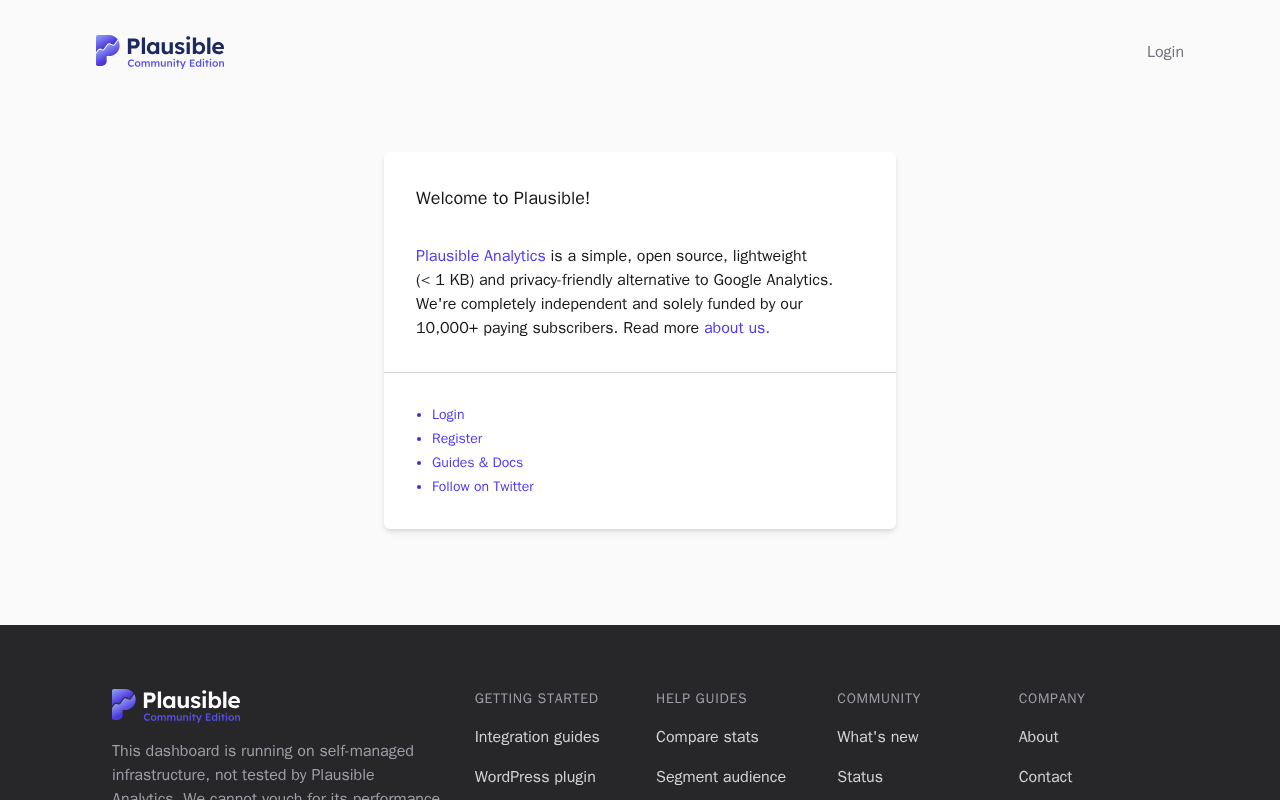Click the Plausible logo in the footer
Image resolution: width=1280 pixels, height=800 pixels.
pos(176,705)
